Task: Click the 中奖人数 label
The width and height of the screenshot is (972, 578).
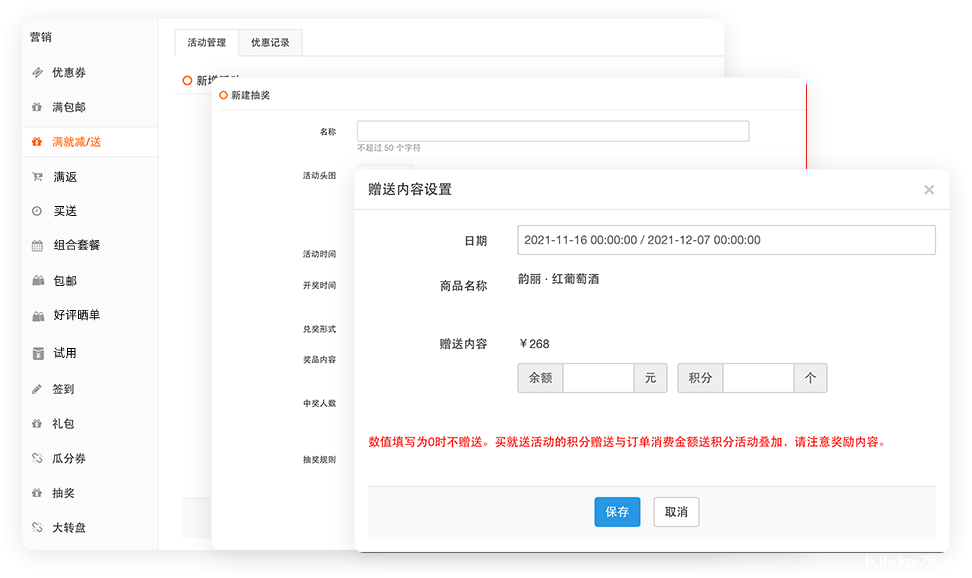Action: click(x=319, y=404)
